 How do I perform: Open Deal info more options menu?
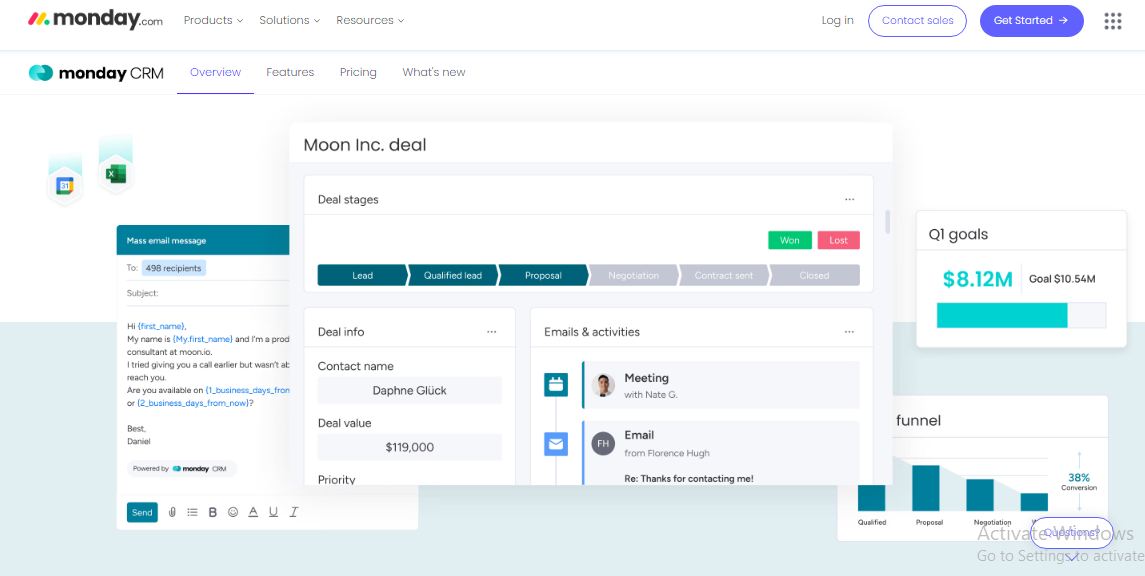491,331
